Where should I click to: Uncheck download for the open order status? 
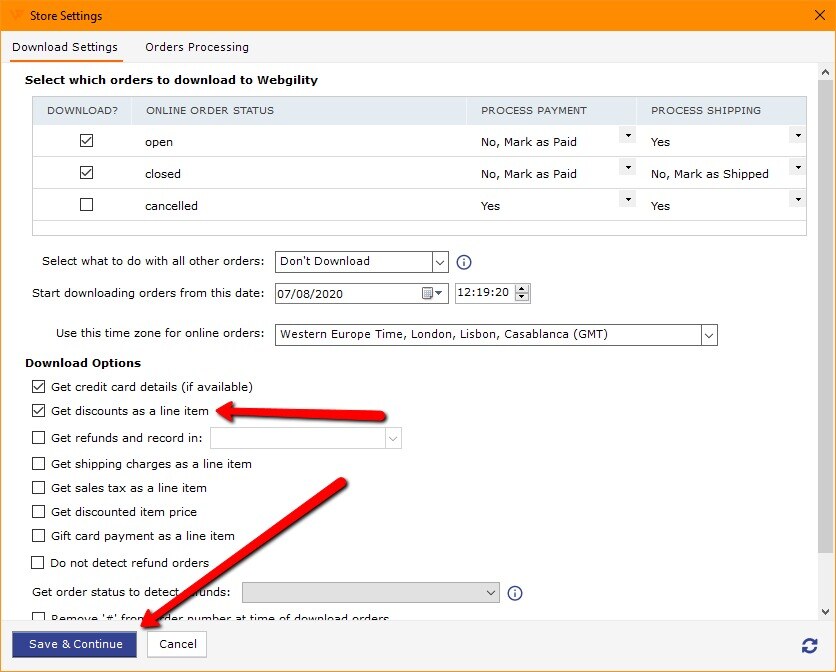86,140
